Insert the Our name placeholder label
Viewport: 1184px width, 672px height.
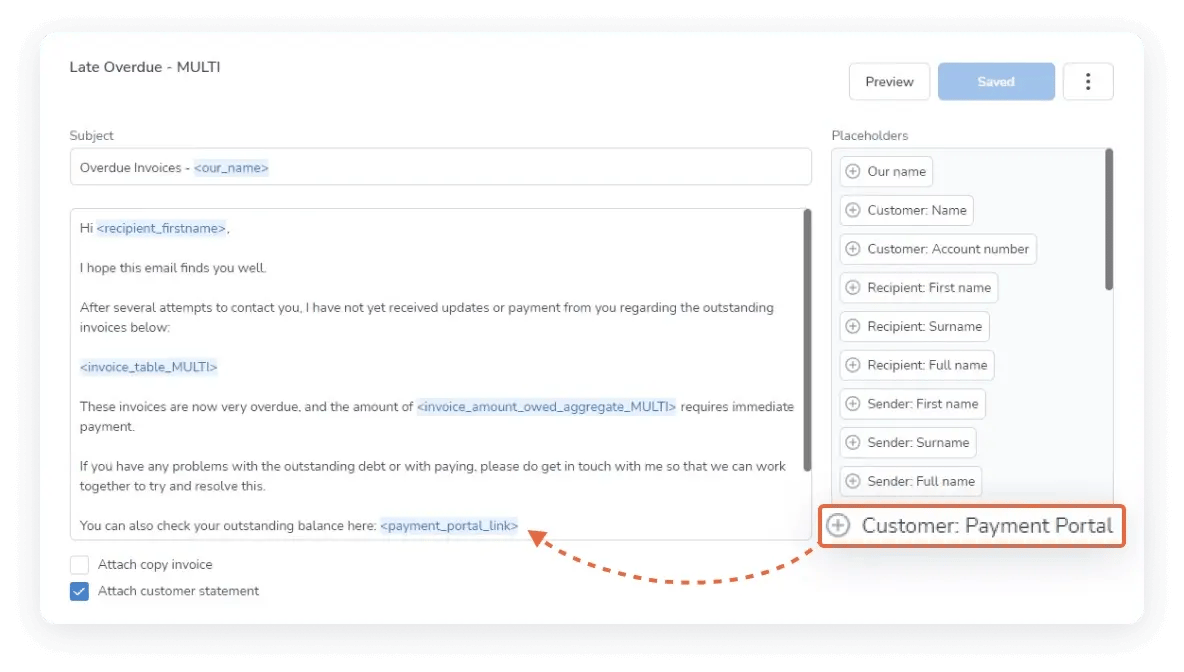pos(896,171)
